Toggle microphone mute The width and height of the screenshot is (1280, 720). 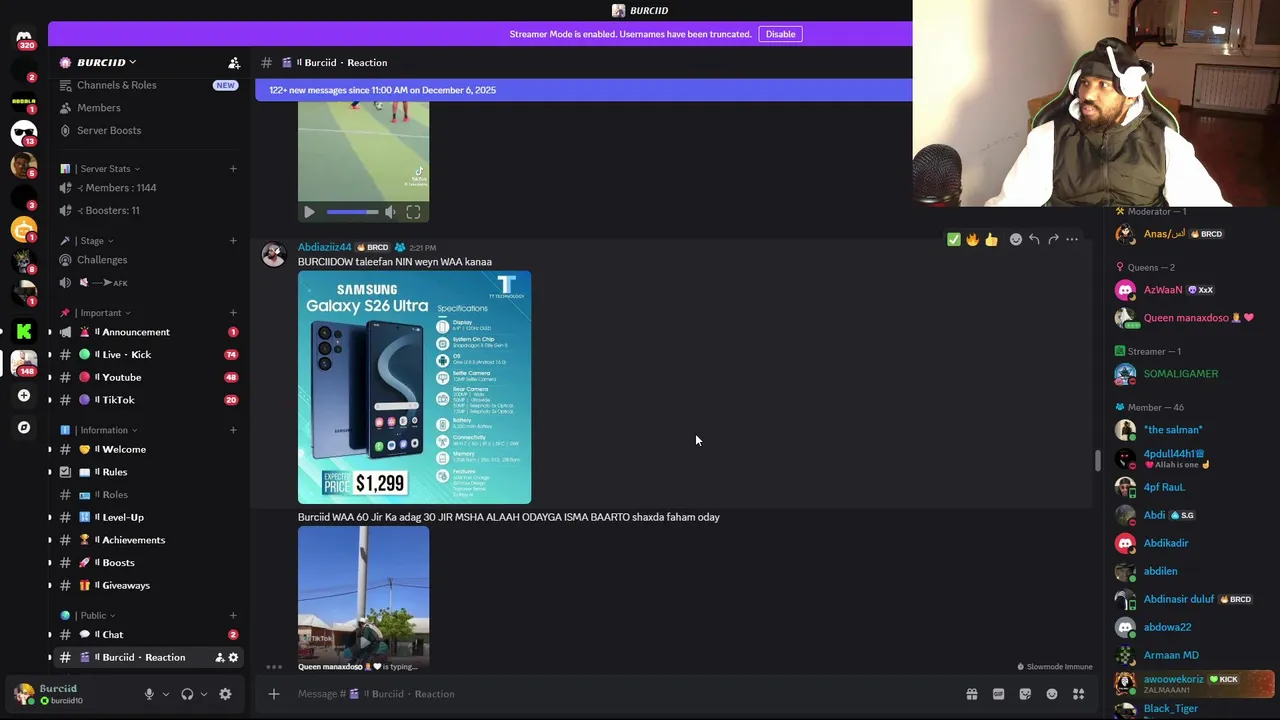click(x=149, y=694)
